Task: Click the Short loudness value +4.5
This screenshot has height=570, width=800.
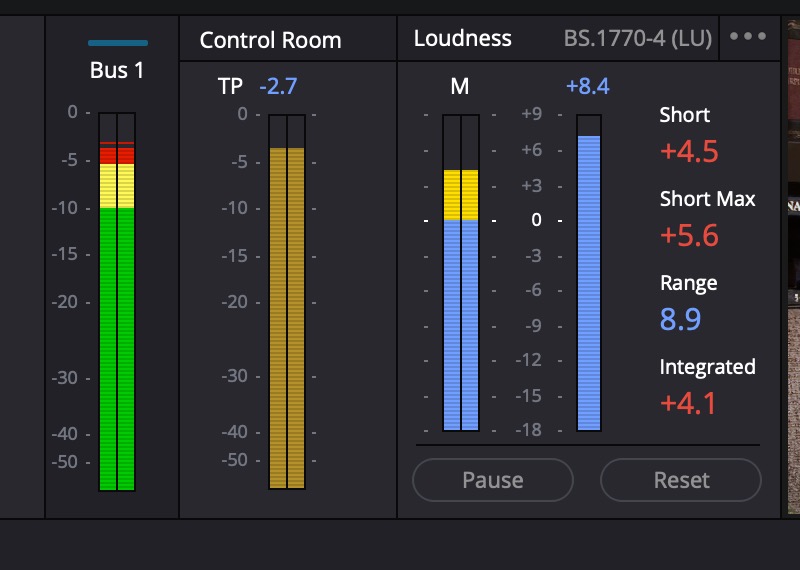Action: coord(689,152)
